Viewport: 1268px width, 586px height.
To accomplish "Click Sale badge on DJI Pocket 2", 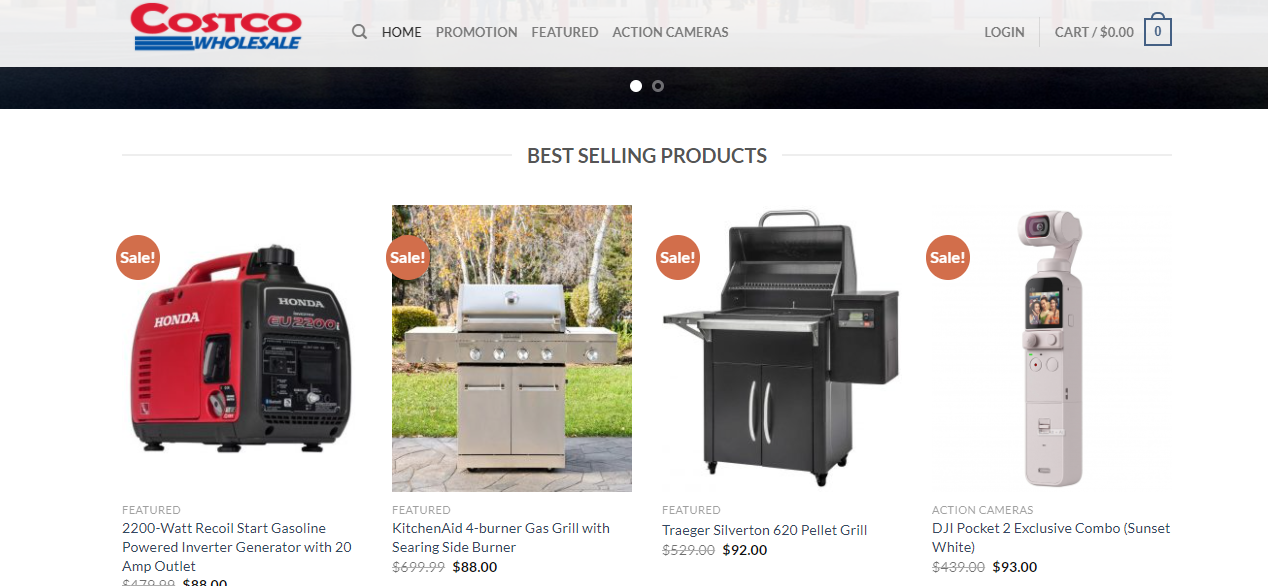I will [948, 257].
